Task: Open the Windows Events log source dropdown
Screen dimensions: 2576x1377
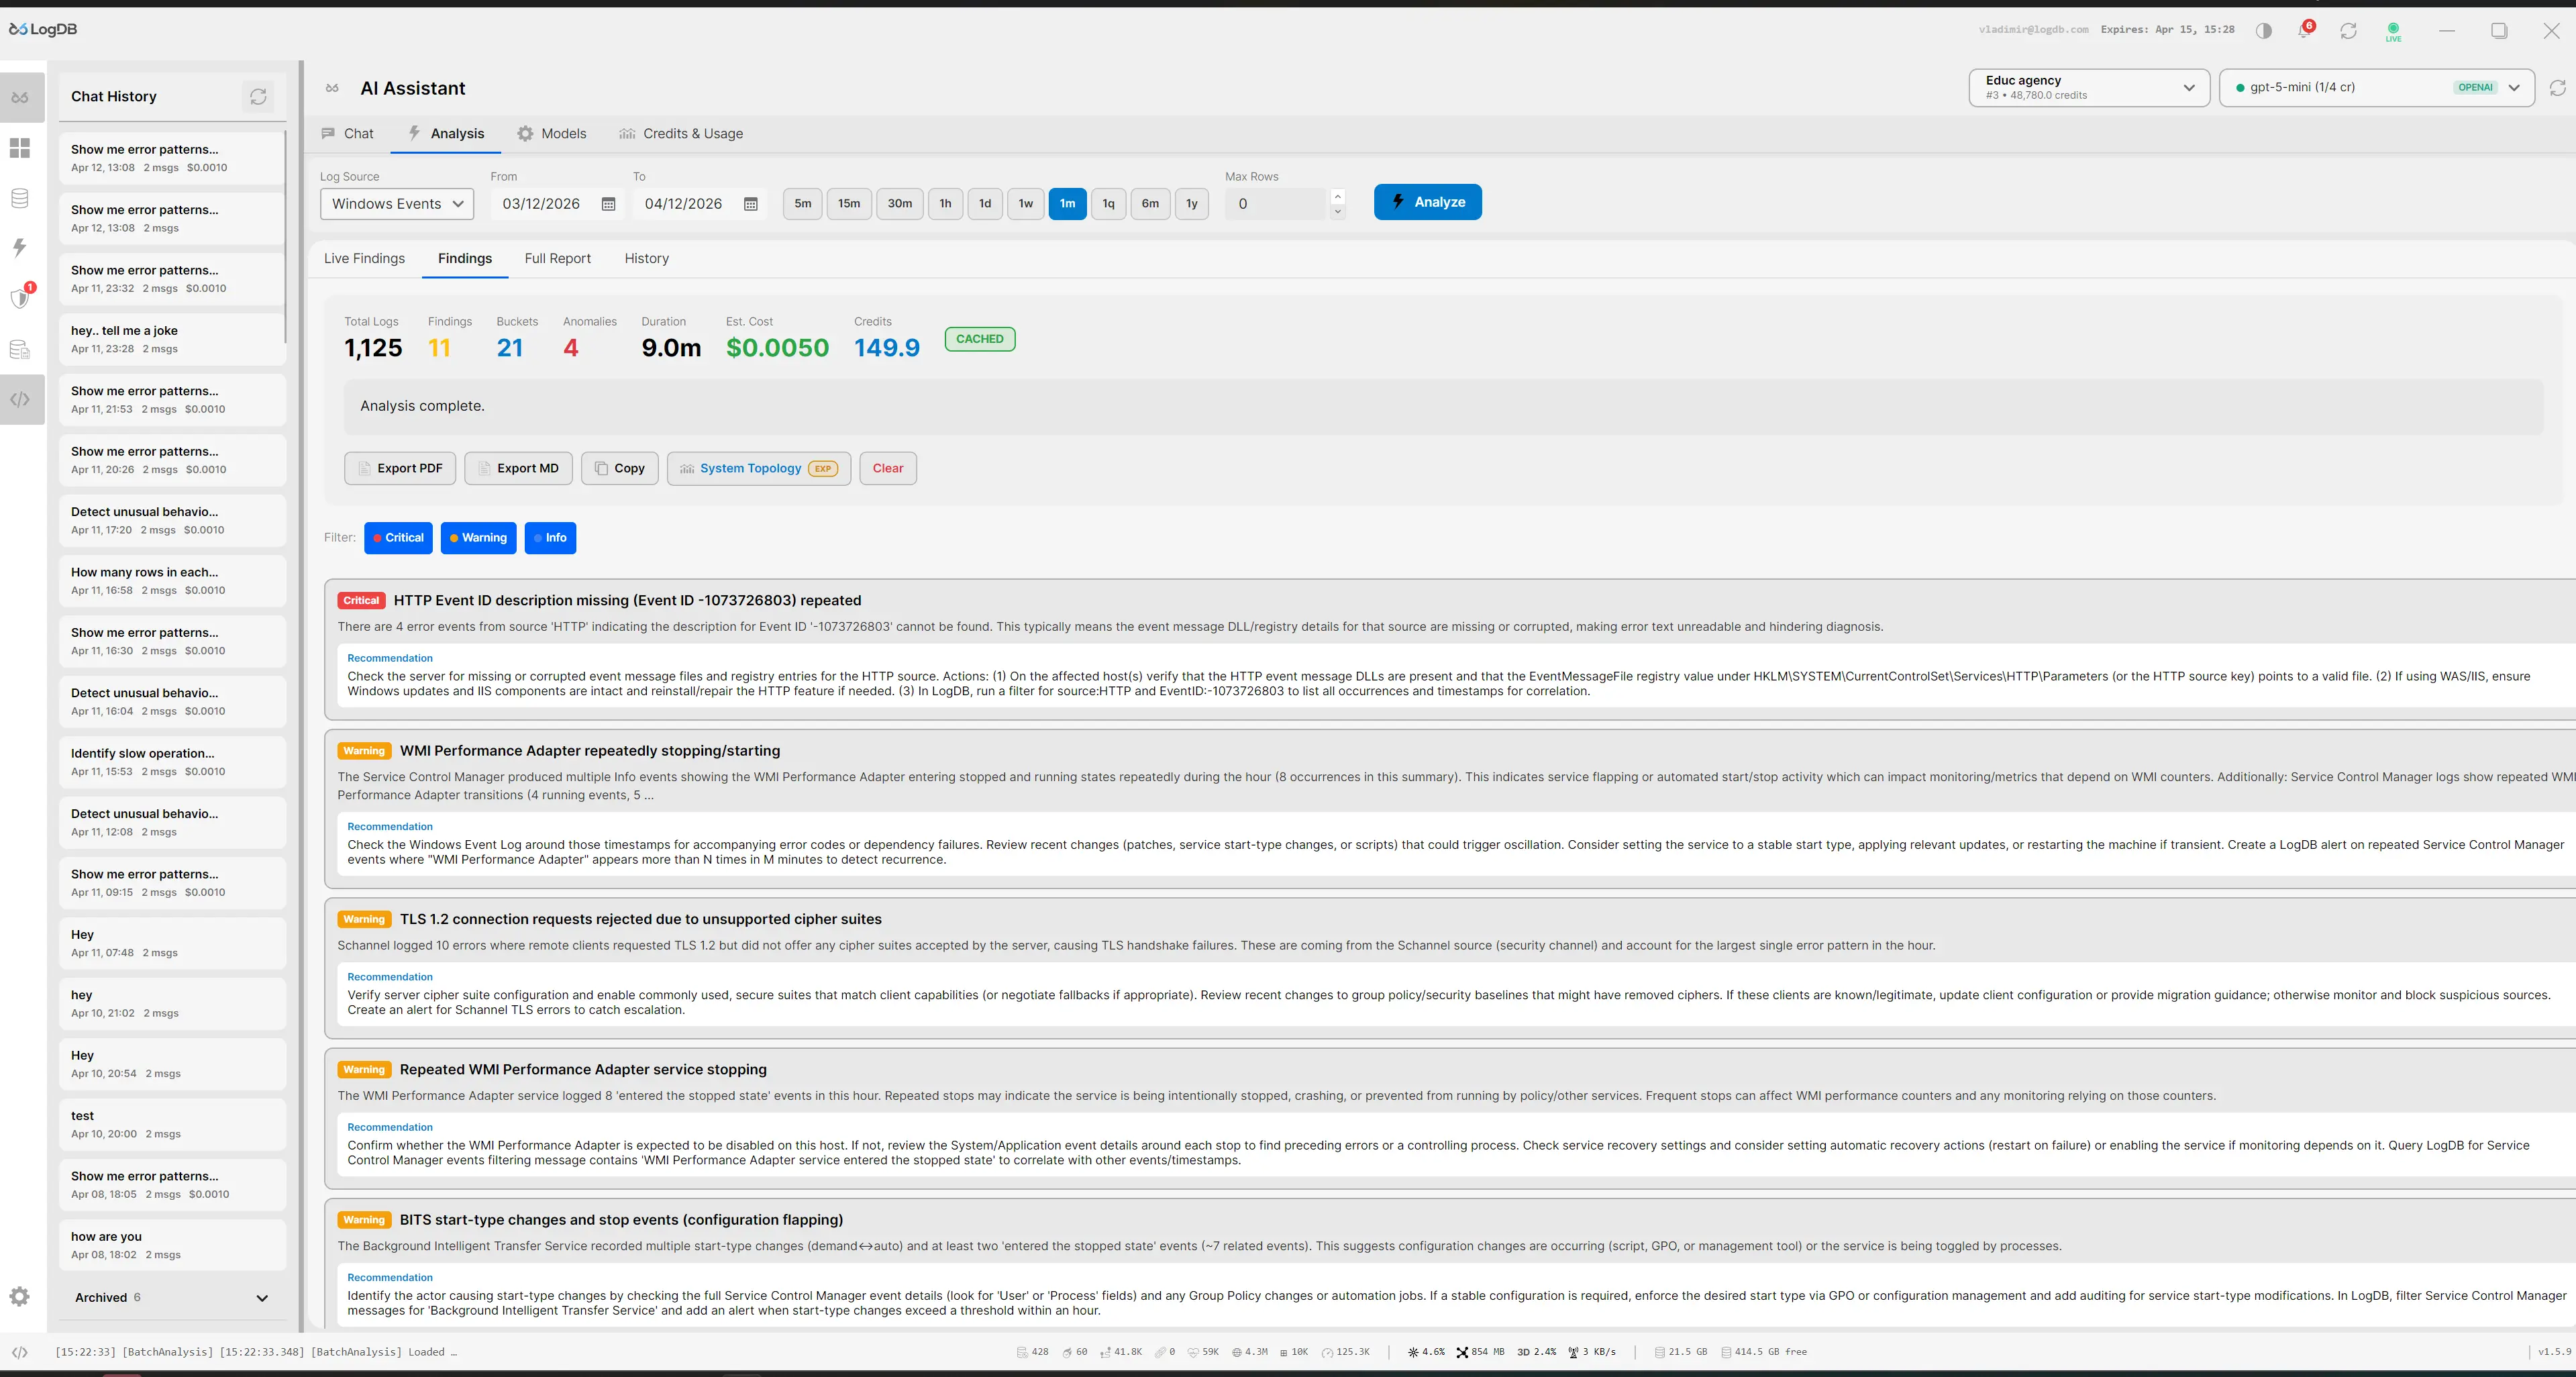Action: pyautogui.click(x=397, y=204)
